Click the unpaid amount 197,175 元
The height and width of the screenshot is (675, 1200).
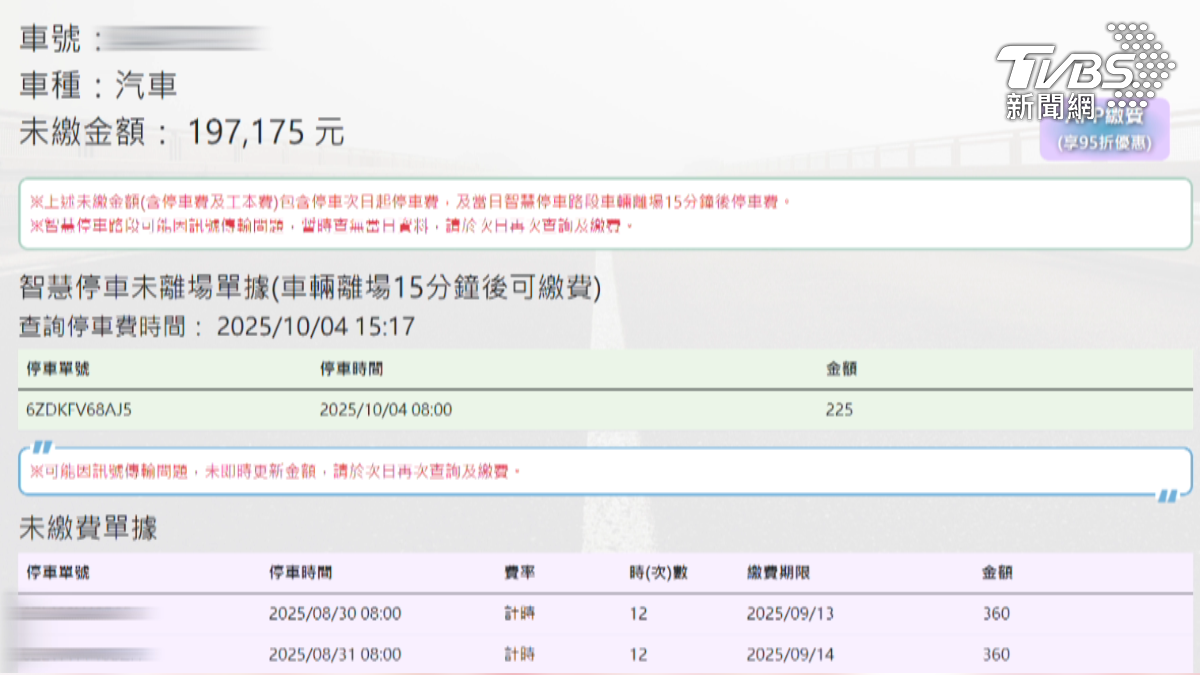coord(265,132)
